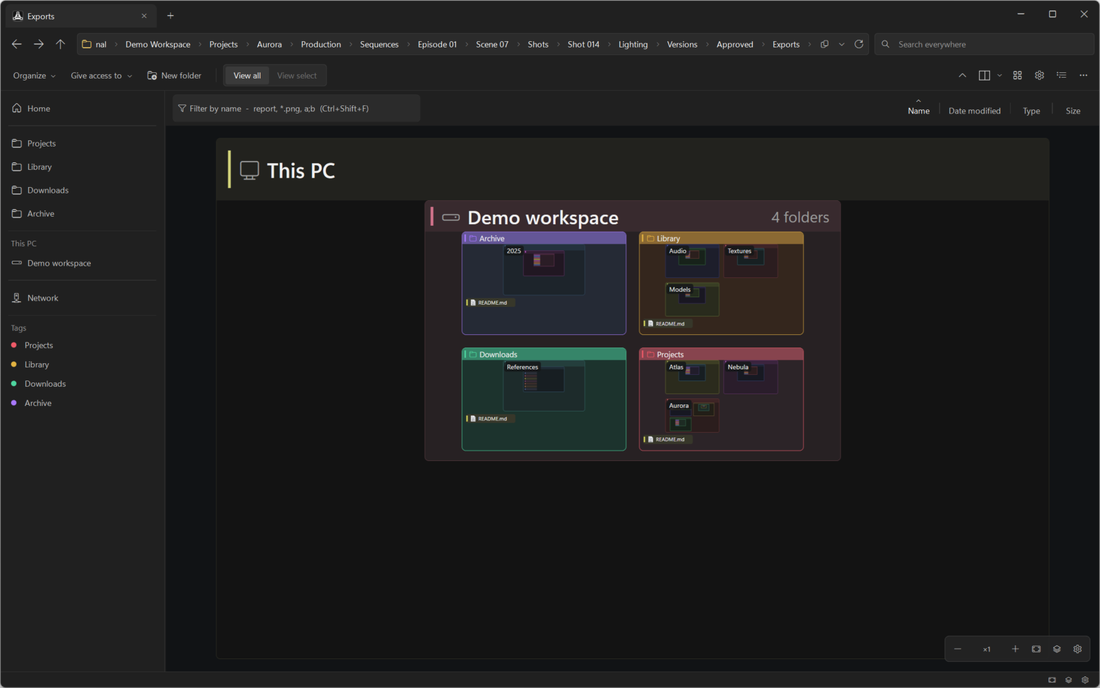
Task: Create a New folder
Action: click(174, 76)
